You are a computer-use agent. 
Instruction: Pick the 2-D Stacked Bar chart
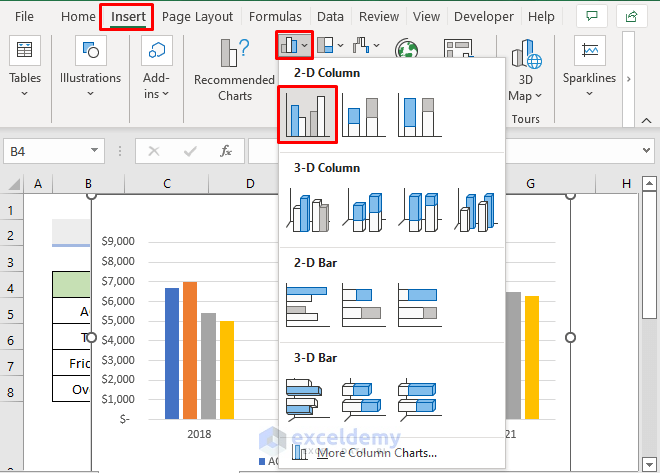pyautogui.click(x=364, y=305)
